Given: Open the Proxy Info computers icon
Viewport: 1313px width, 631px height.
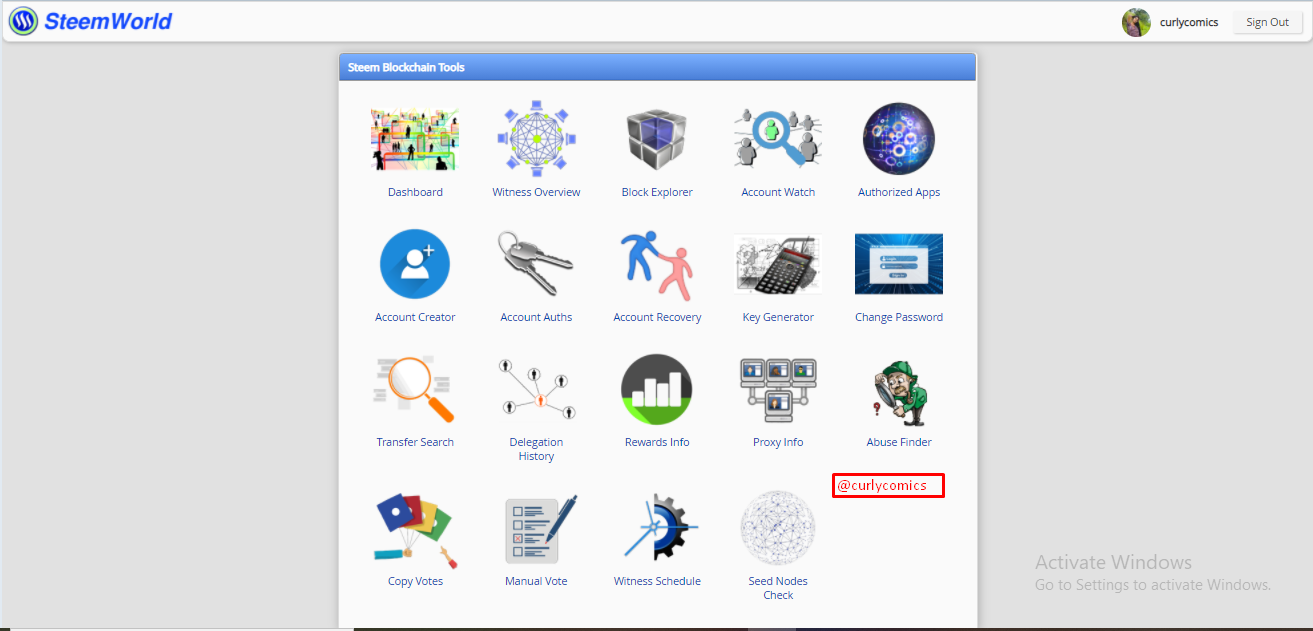Looking at the screenshot, I should click(778, 389).
